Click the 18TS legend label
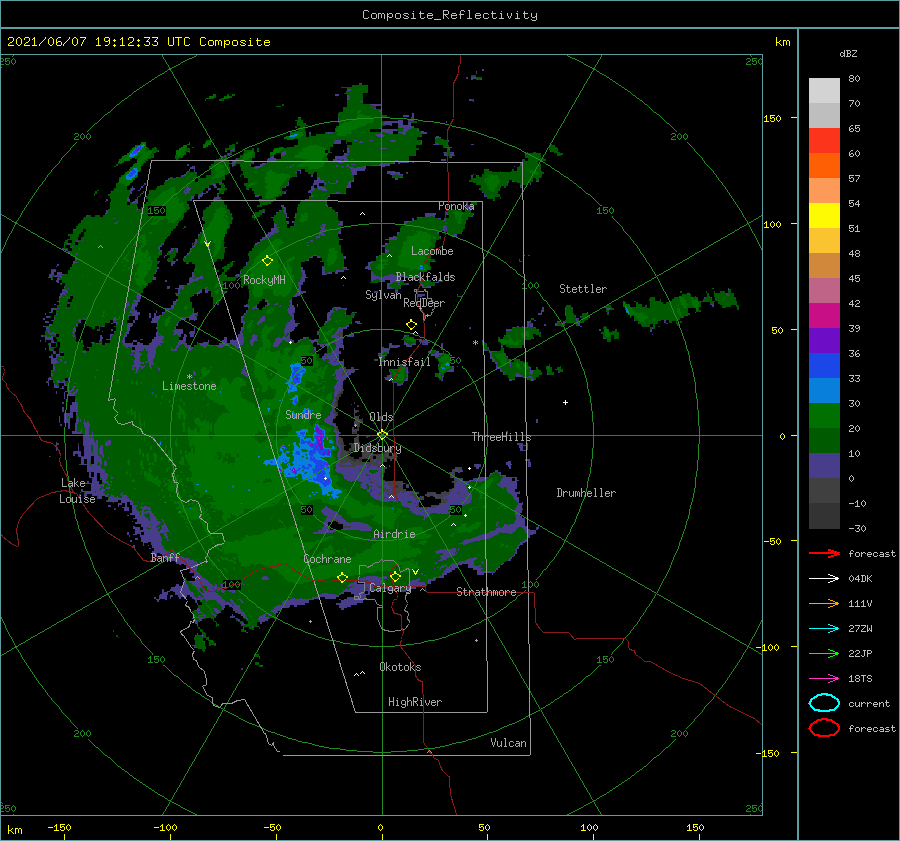This screenshot has width=900, height=841. click(x=860, y=679)
